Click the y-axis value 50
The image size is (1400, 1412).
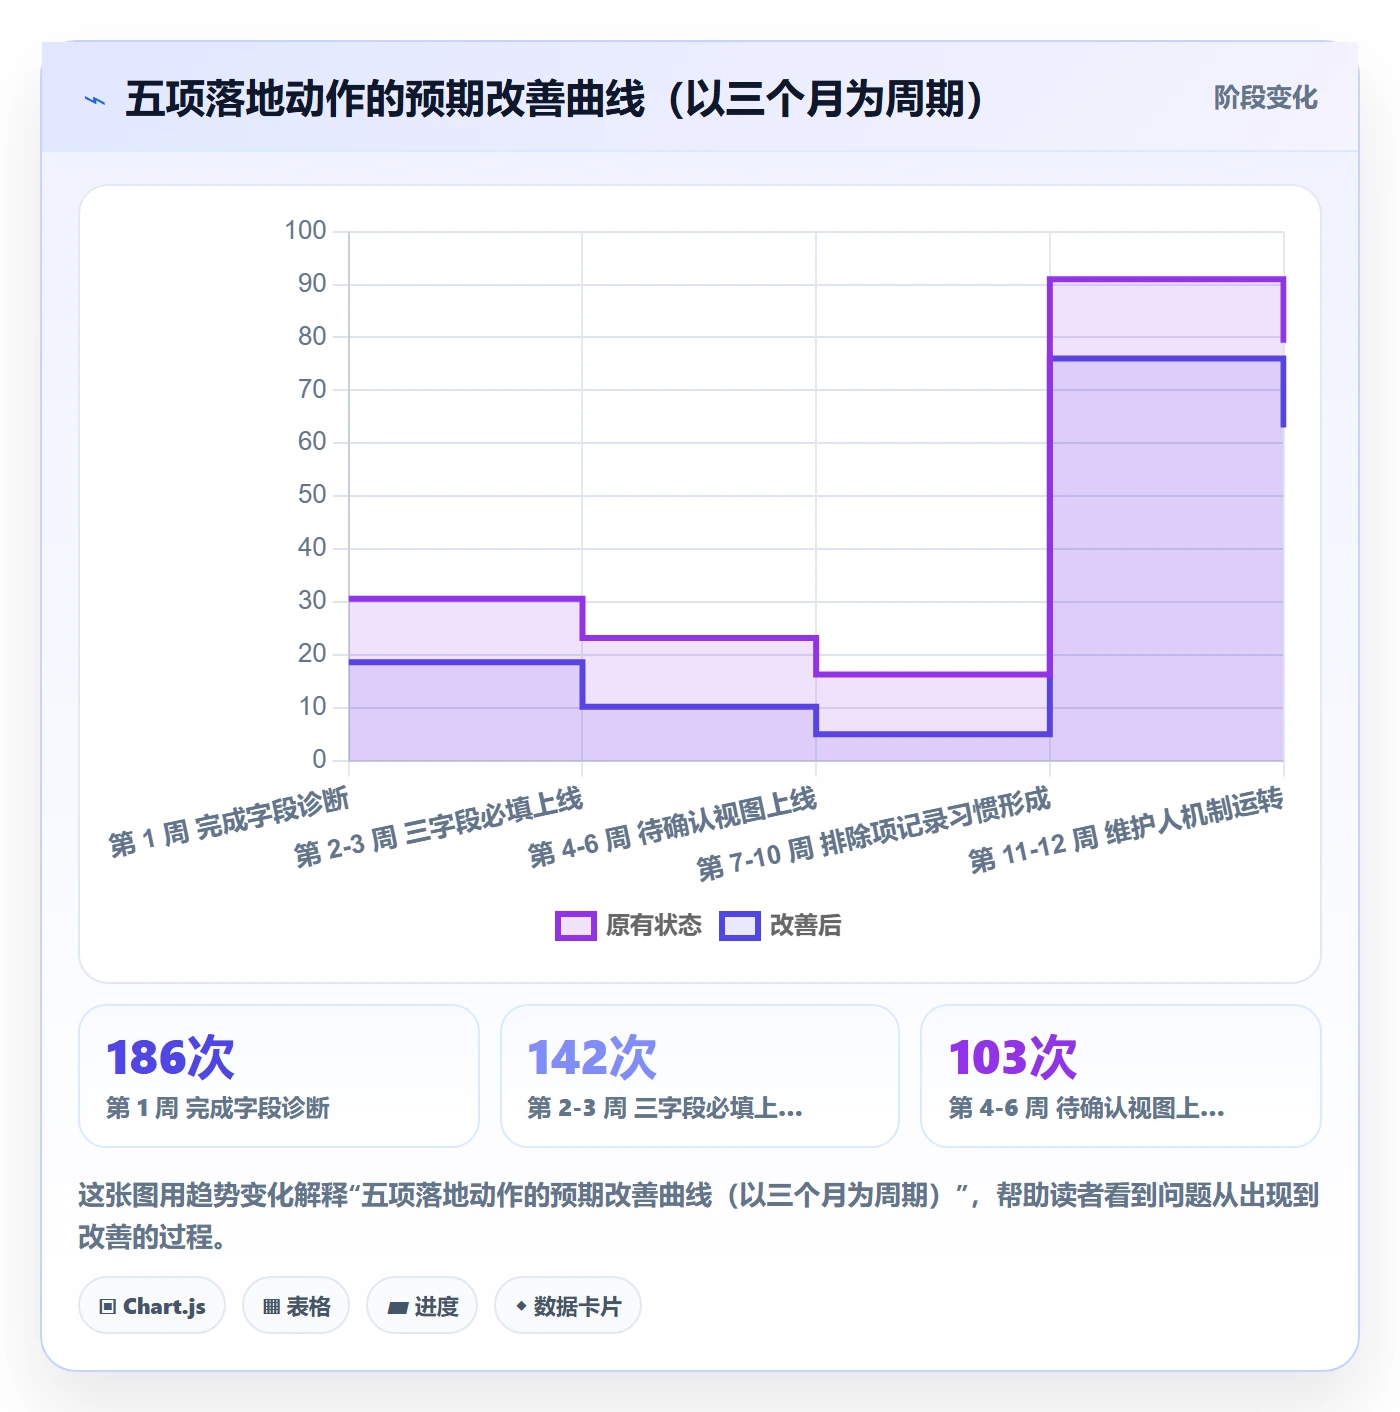coord(312,495)
